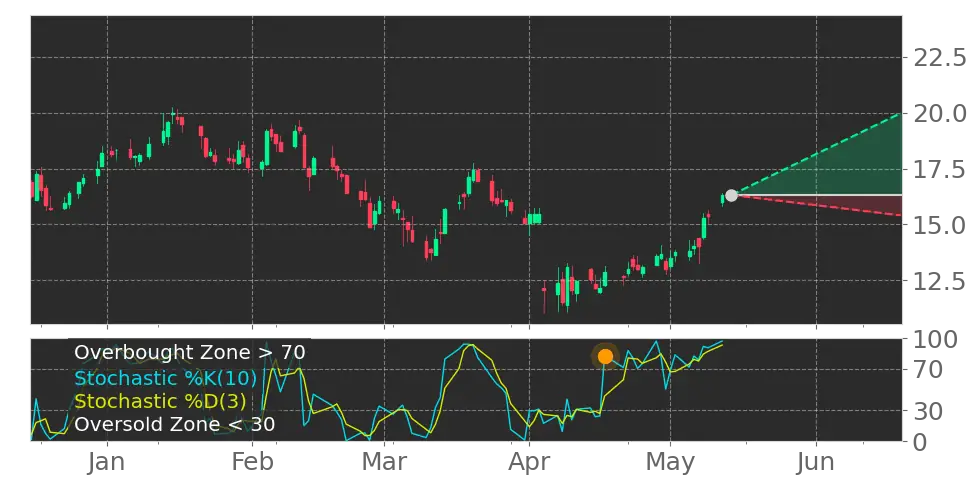Click the Feb label on the date axis
Viewport: 972px width, 486px height.
point(252,462)
